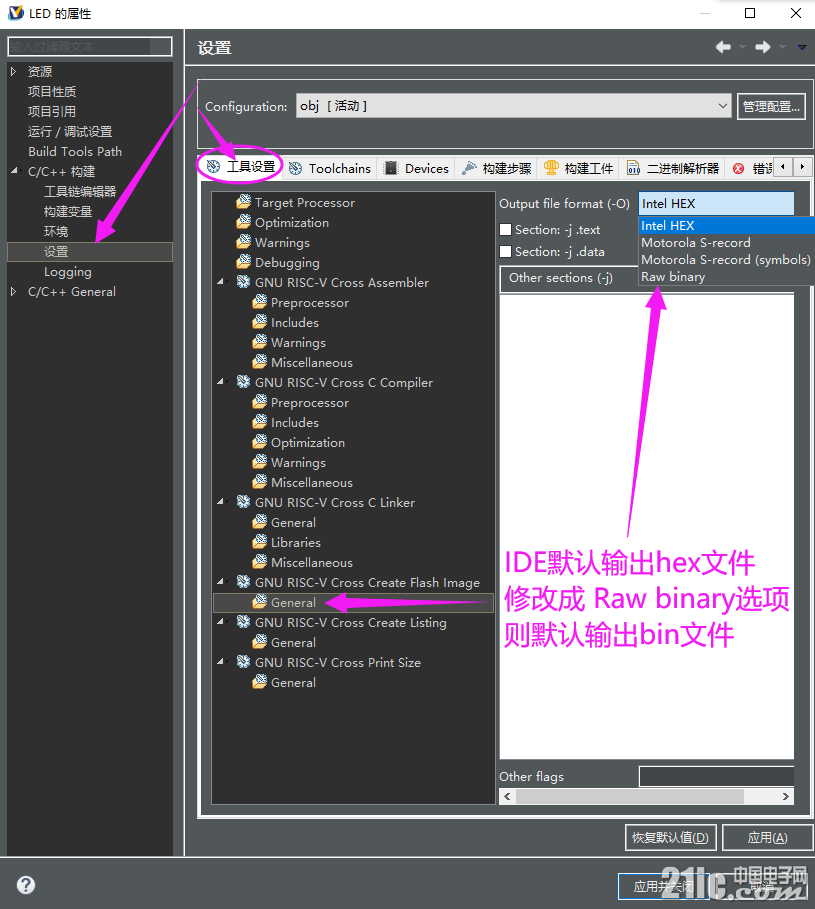
Task: Click the Toolchains tab gear icon
Action: tap(296, 168)
